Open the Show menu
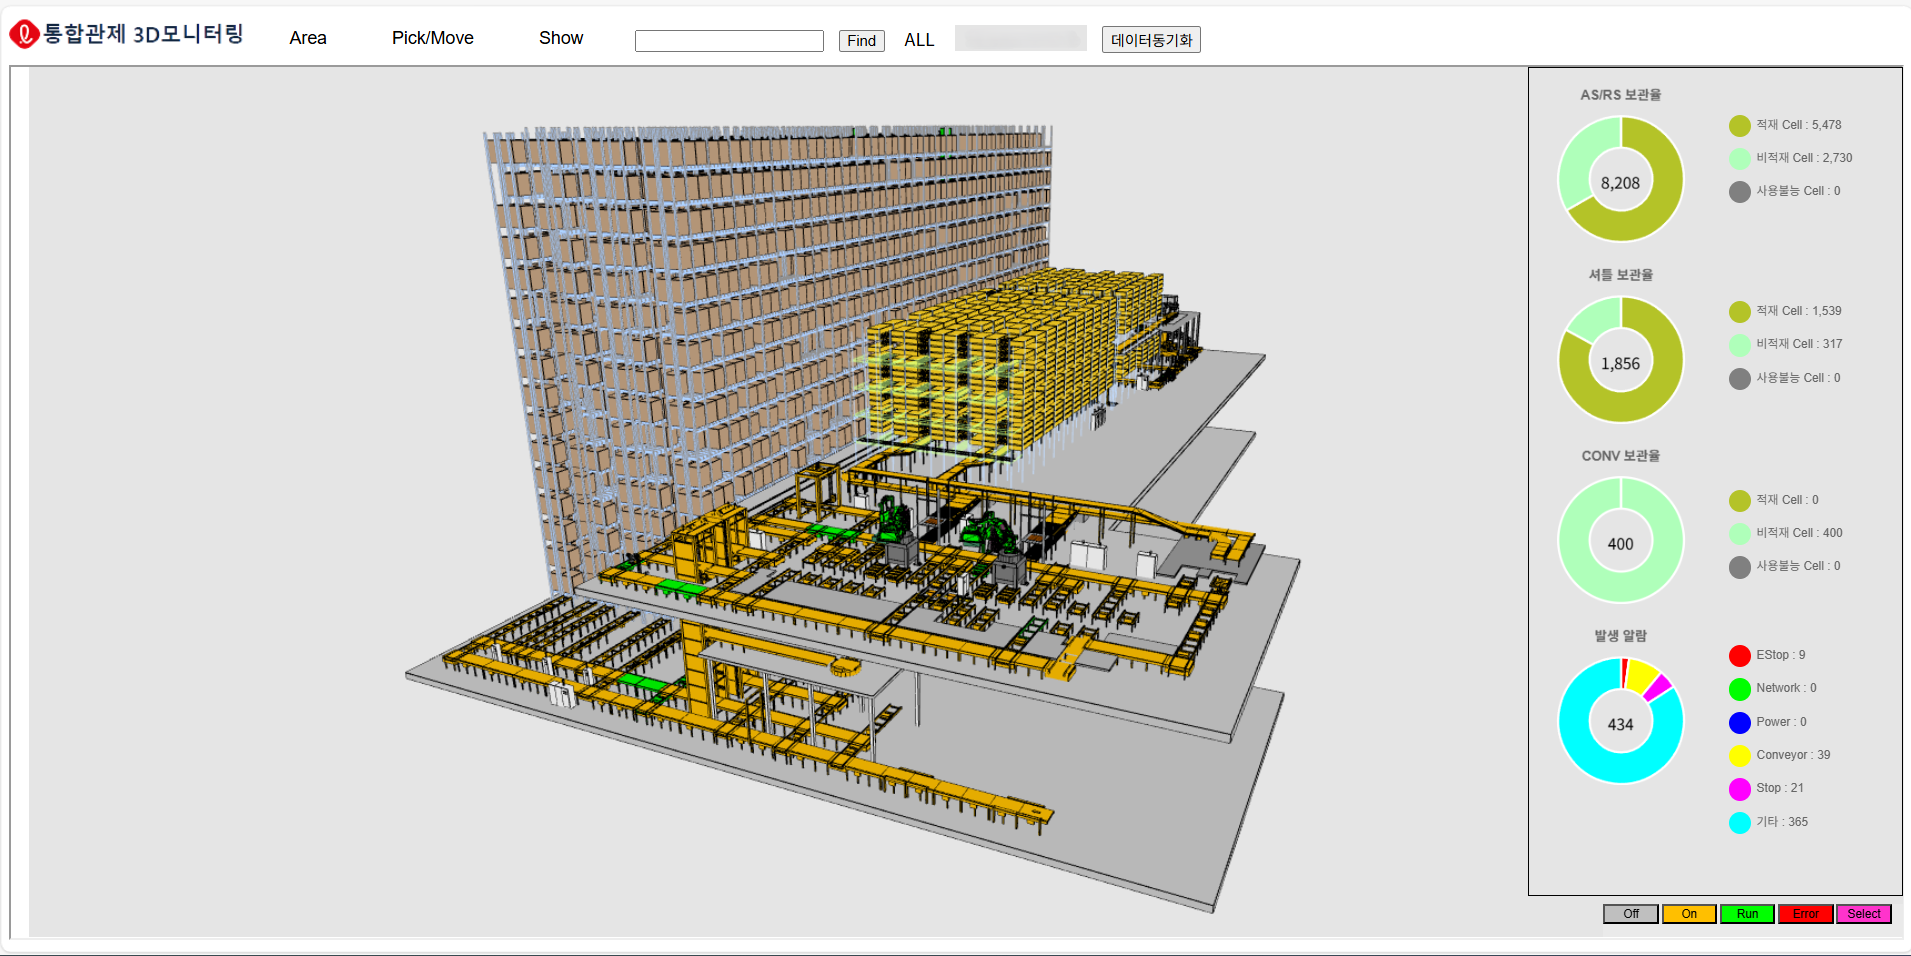This screenshot has width=1911, height=956. pos(561,38)
